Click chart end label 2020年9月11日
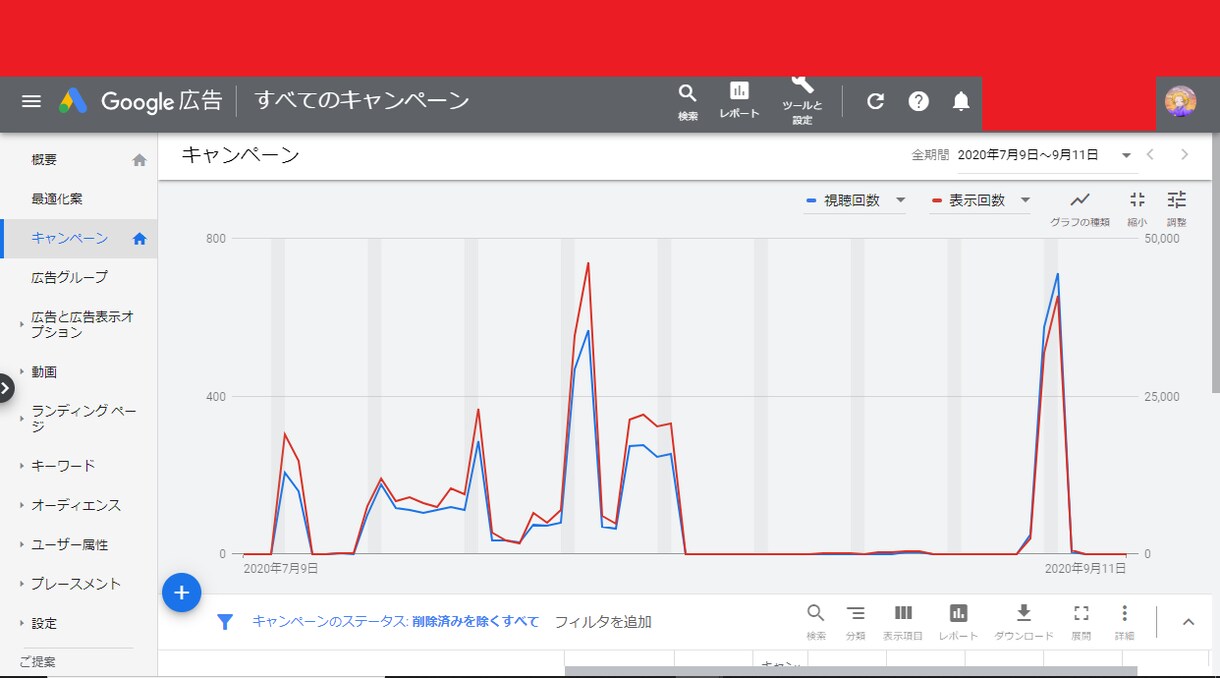This screenshot has height=678, width=1220. pos(1085,568)
